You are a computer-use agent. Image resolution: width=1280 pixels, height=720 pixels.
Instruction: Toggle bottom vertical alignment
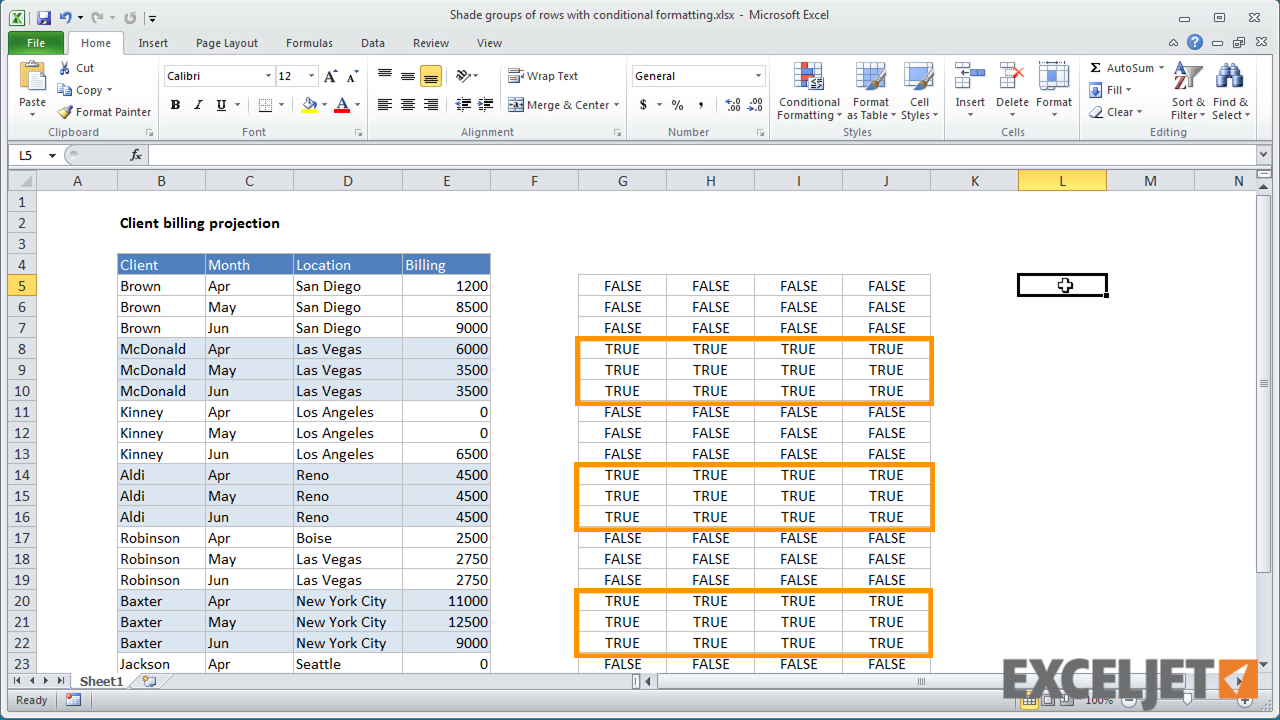coord(431,76)
